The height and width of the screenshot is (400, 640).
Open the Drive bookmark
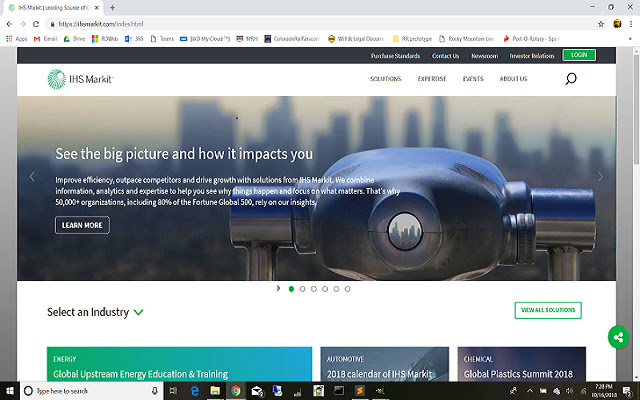[74, 39]
